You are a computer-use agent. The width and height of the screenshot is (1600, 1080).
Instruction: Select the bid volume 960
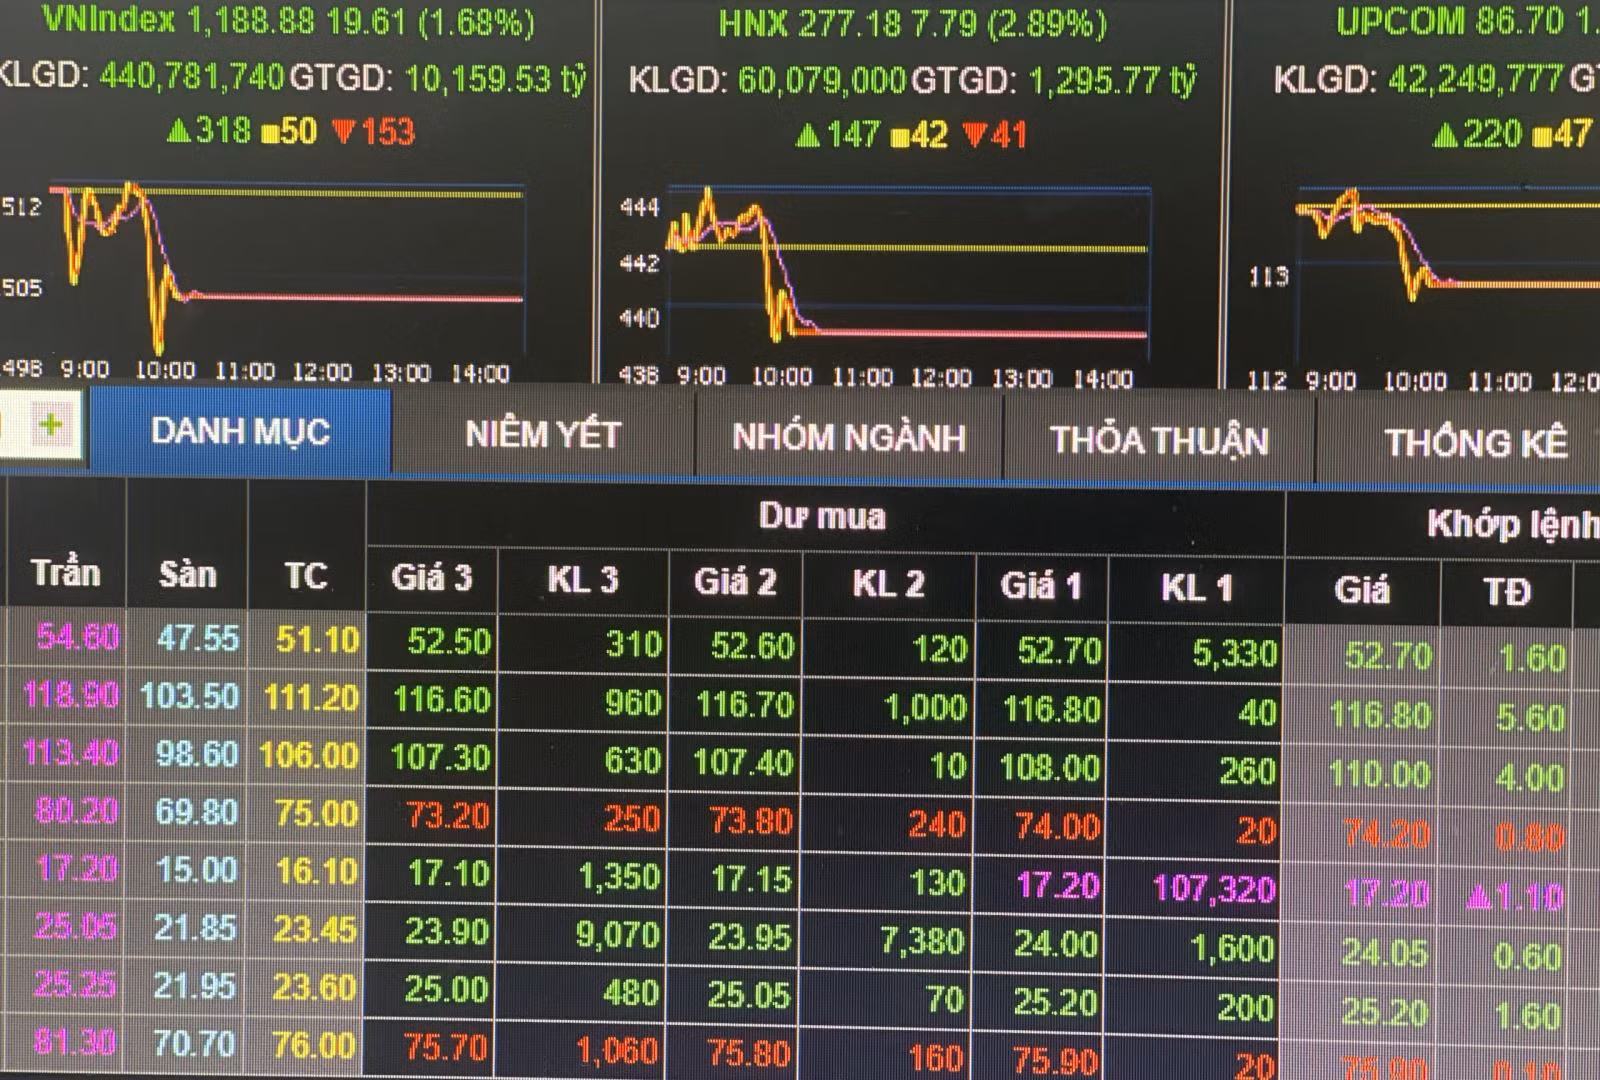click(633, 702)
